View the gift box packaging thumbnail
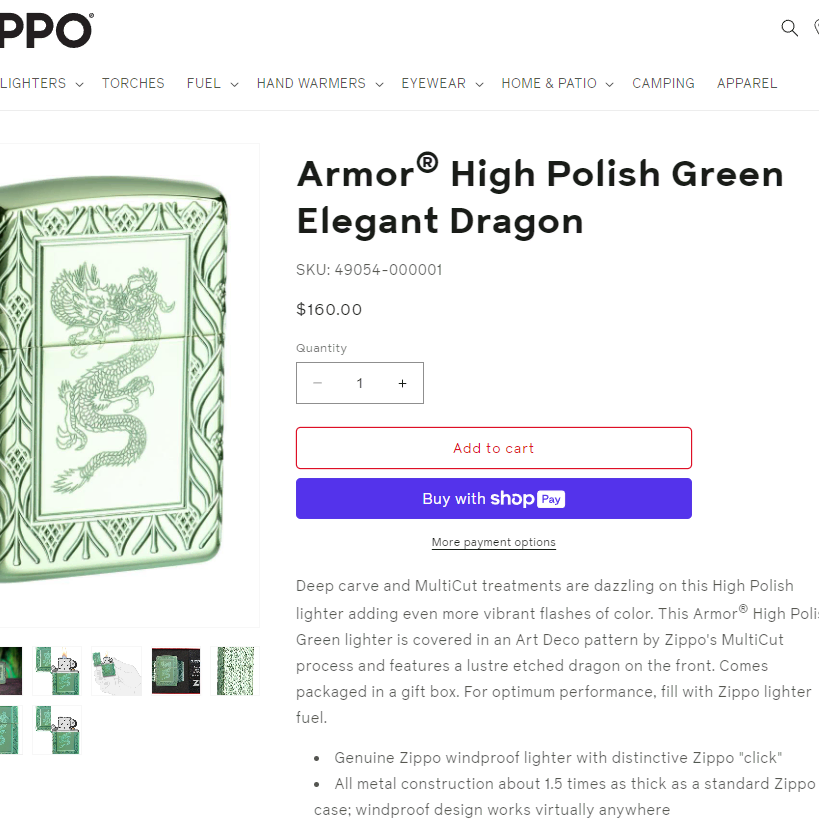Image resolution: width=819 pixels, height=819 pixels. (176, 671)
